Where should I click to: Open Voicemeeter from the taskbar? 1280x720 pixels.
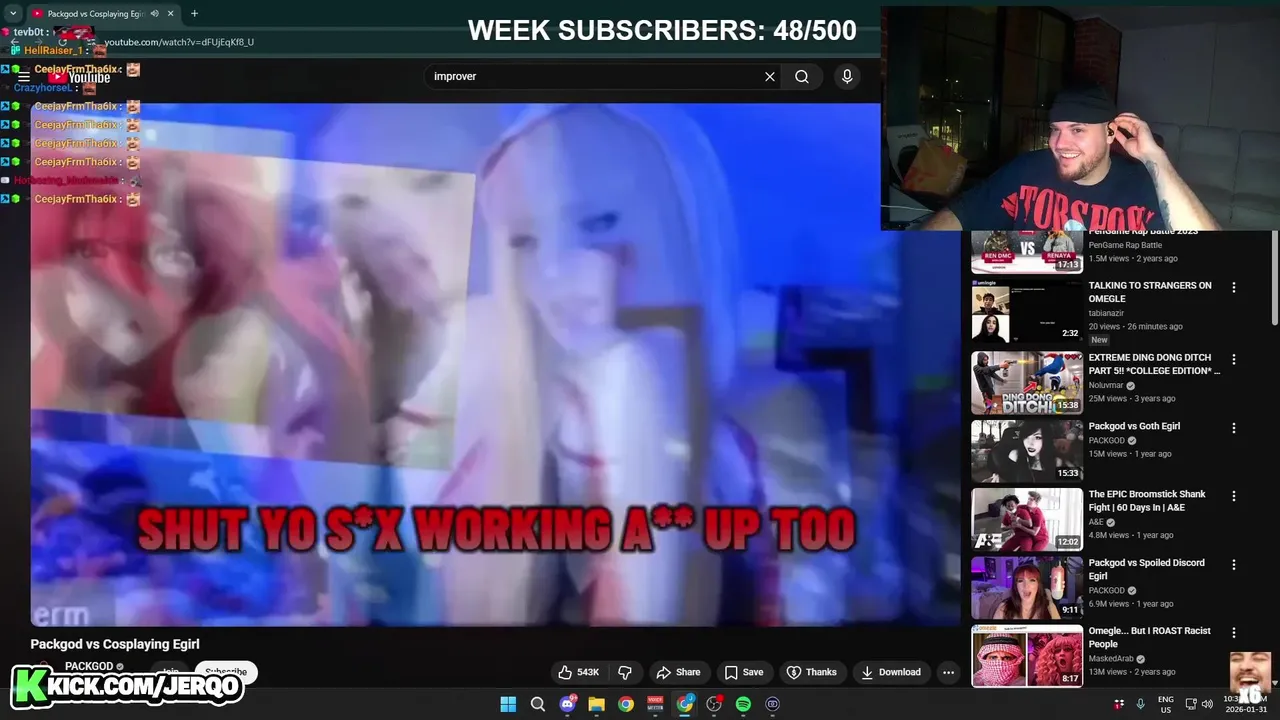655,704
